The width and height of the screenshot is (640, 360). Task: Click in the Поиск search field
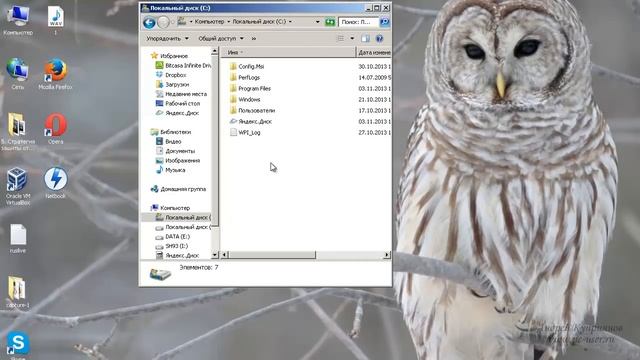click(x=358, y=22)
